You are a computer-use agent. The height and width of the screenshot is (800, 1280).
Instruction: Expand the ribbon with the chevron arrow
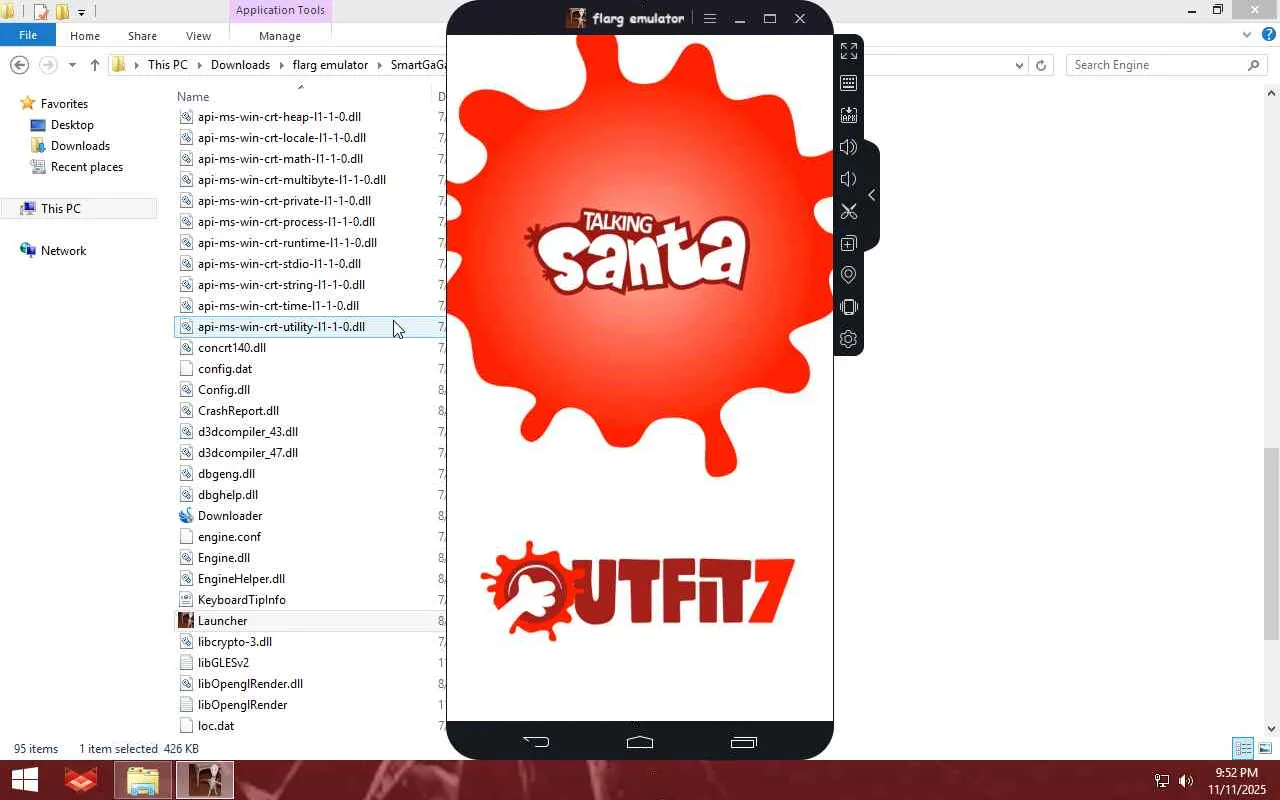pyautogui.click(x=1247, y=35)
